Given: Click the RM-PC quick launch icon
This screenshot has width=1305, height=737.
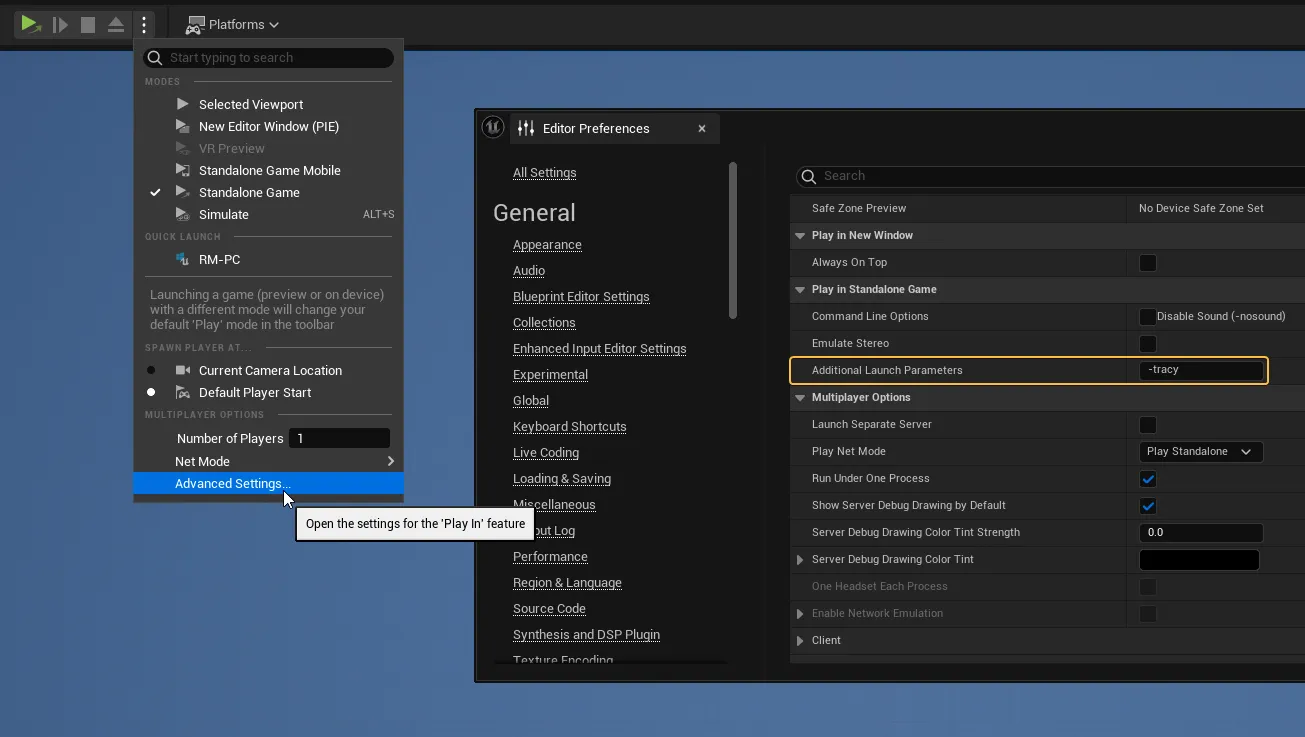Looking at the screenshot, I should click(x=182, y=259).
